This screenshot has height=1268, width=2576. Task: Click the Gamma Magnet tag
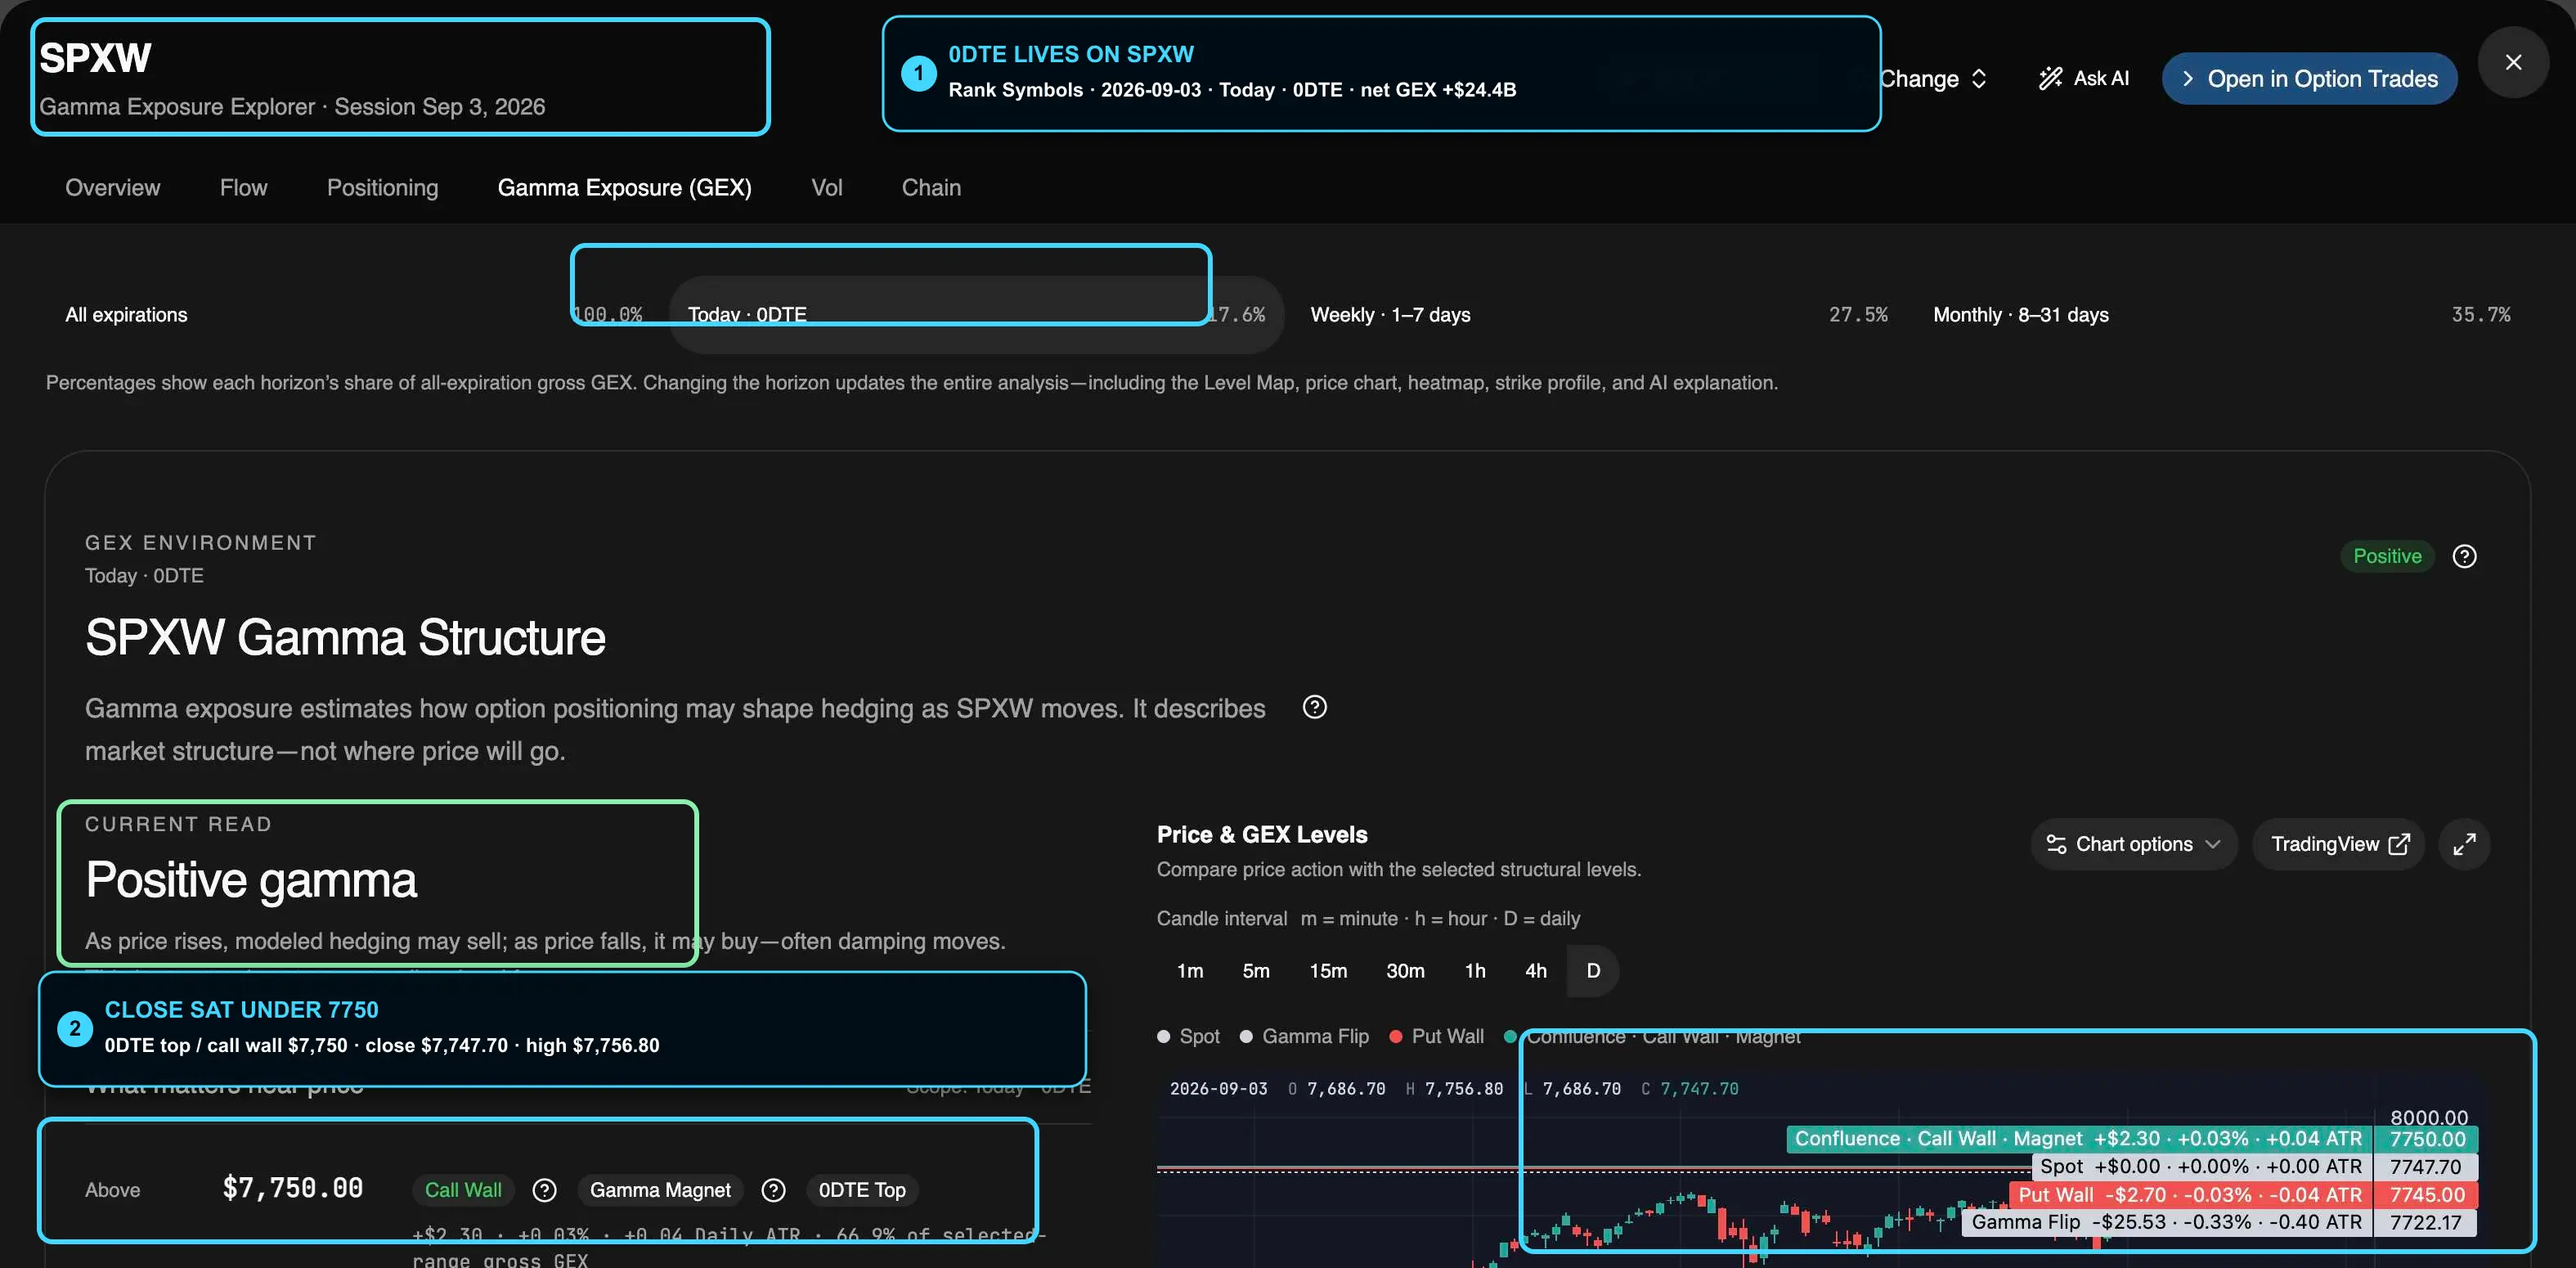pos(660,1190)
